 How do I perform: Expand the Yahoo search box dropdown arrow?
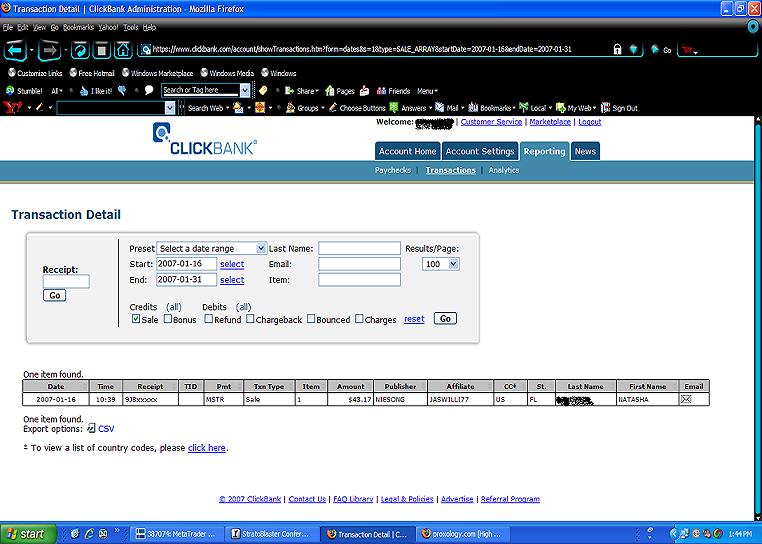[170, 108]
